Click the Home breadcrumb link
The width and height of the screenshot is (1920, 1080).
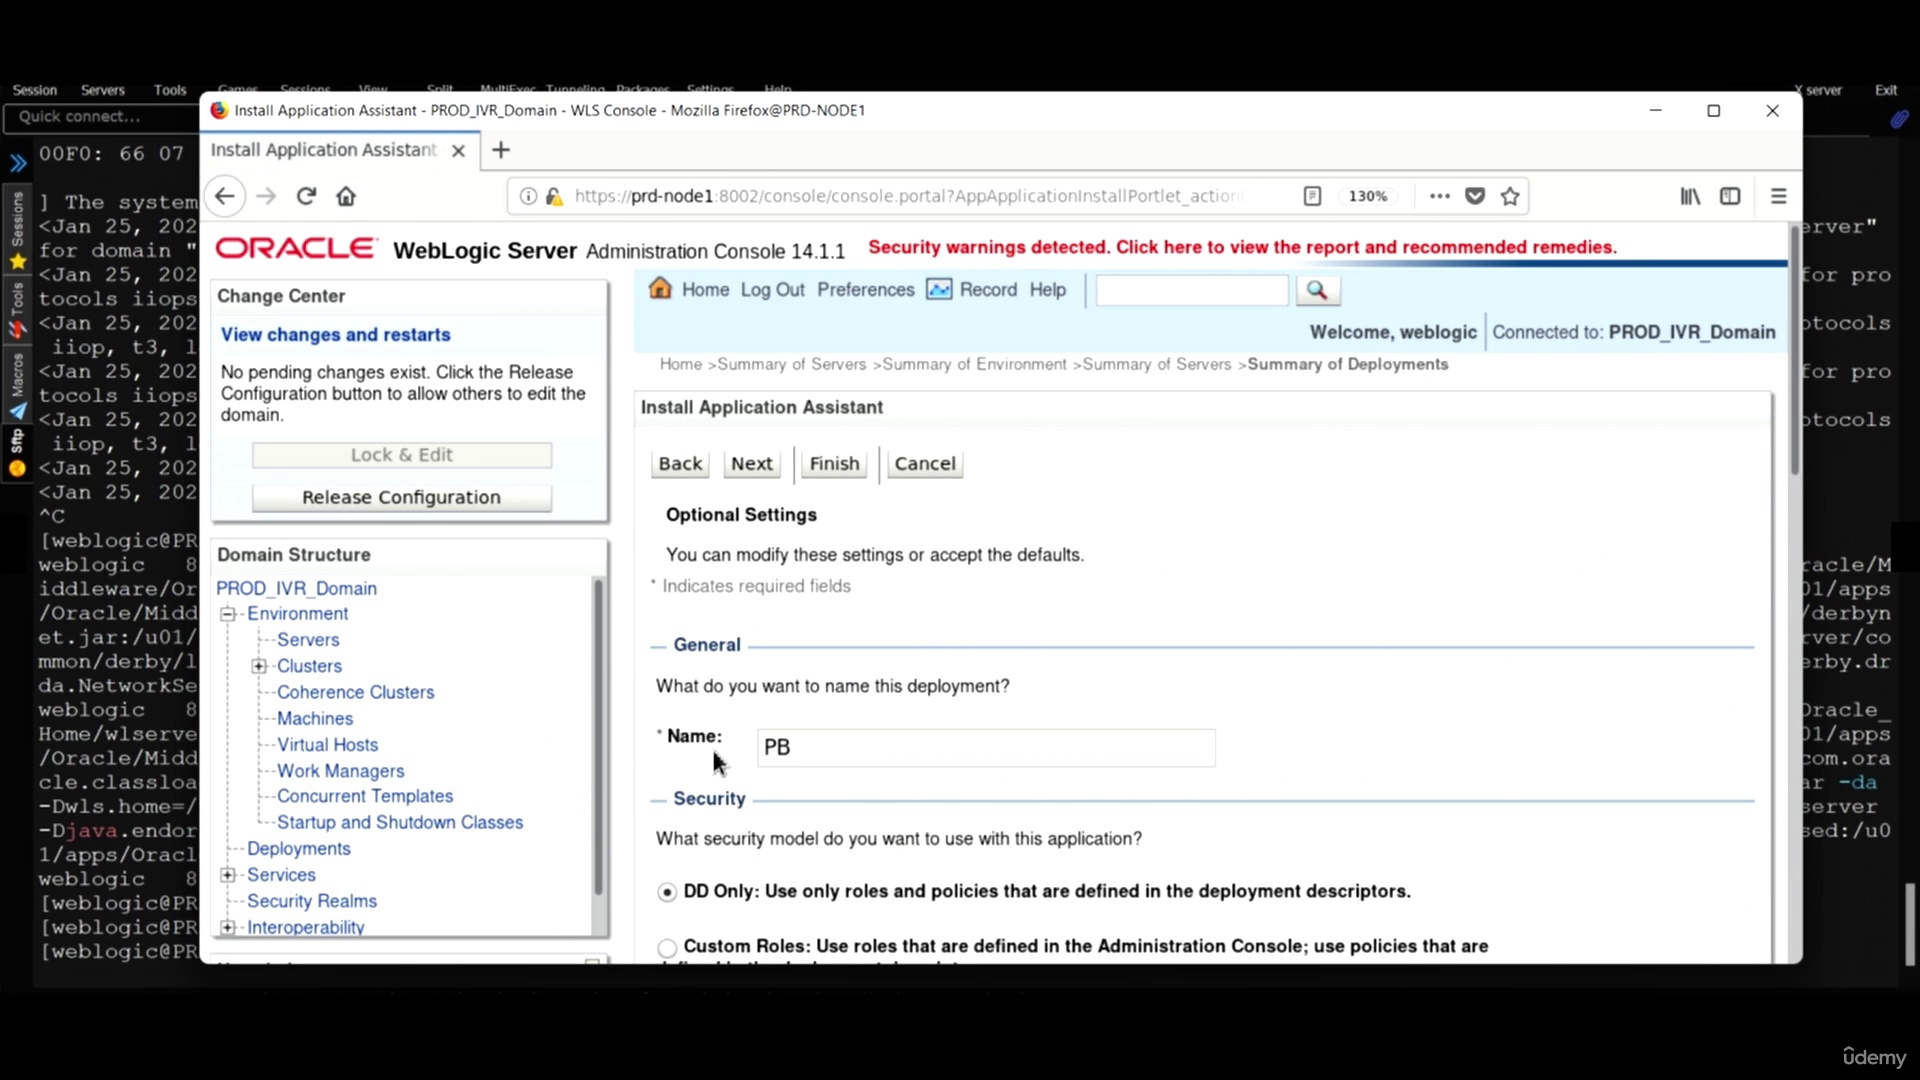(x=681, y=364)
